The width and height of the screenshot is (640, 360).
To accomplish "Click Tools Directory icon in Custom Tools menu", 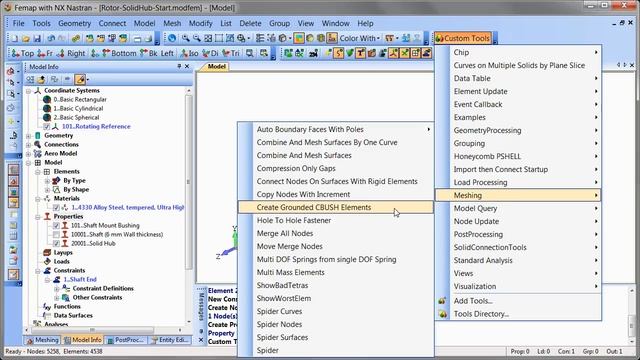I will tap(442, 314).
